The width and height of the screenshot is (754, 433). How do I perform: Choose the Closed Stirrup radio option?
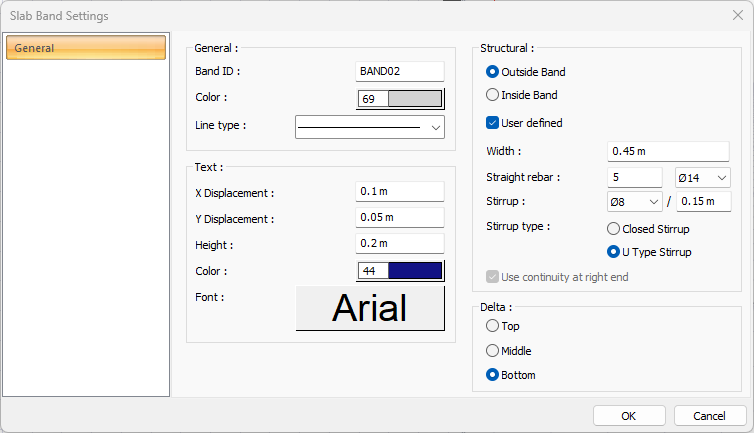pos(614,229)
